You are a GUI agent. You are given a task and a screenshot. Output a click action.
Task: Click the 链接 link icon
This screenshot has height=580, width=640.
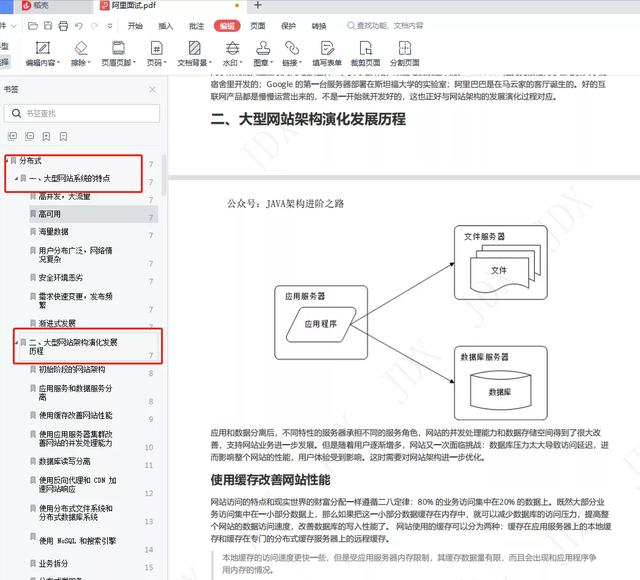click(292, 48)
